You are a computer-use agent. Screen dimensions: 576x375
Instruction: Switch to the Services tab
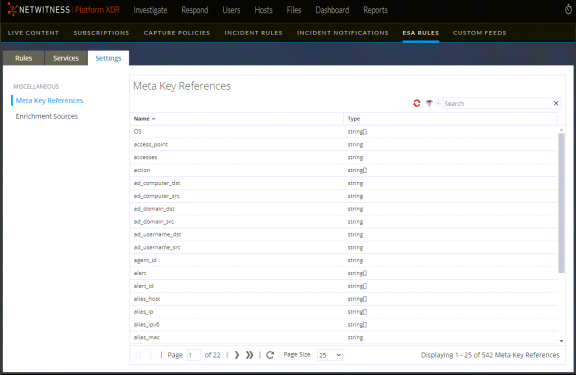[66, 58]
